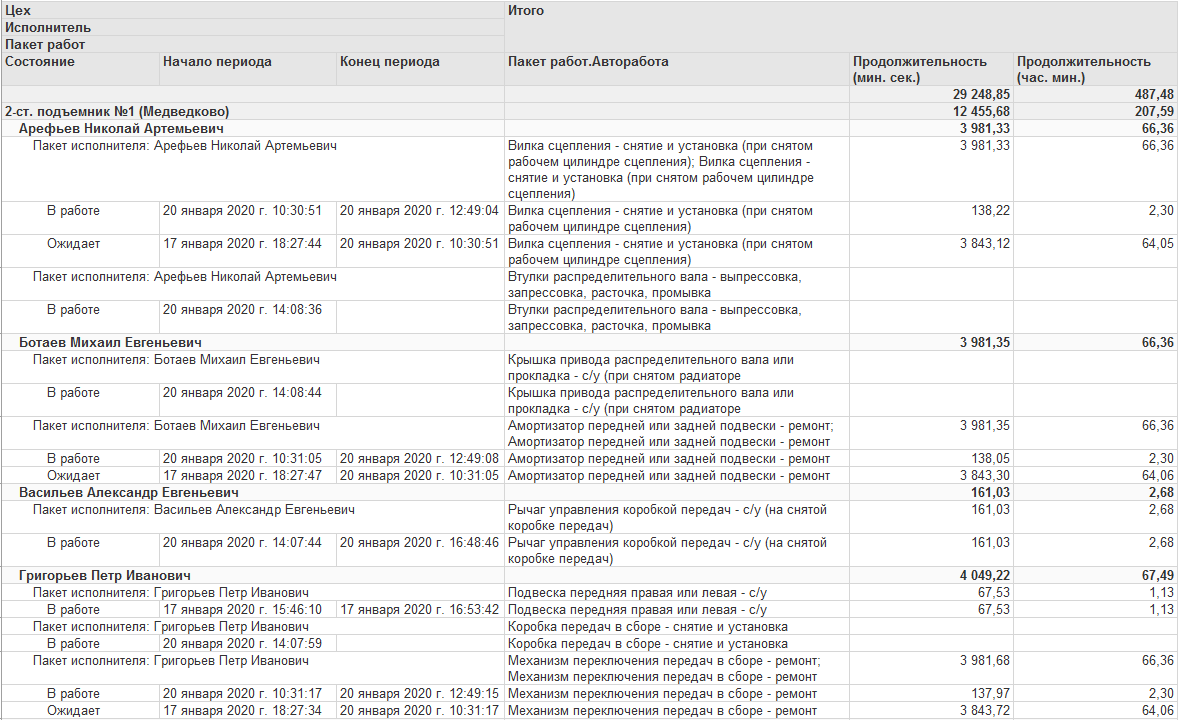This screenshot has width=1179, height=720.
Task: Select start time '20 января 2020 г. 10:31:17'
Action: pos(242,694)
